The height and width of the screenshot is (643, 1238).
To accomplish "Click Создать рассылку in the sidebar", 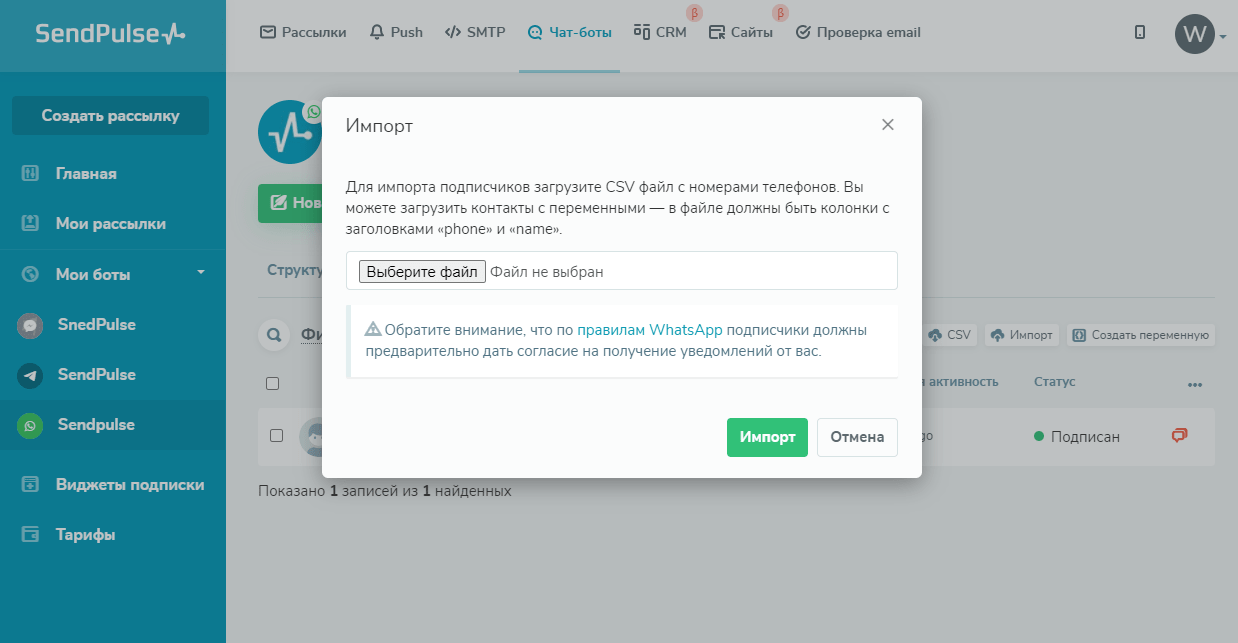I will point(110,116).
